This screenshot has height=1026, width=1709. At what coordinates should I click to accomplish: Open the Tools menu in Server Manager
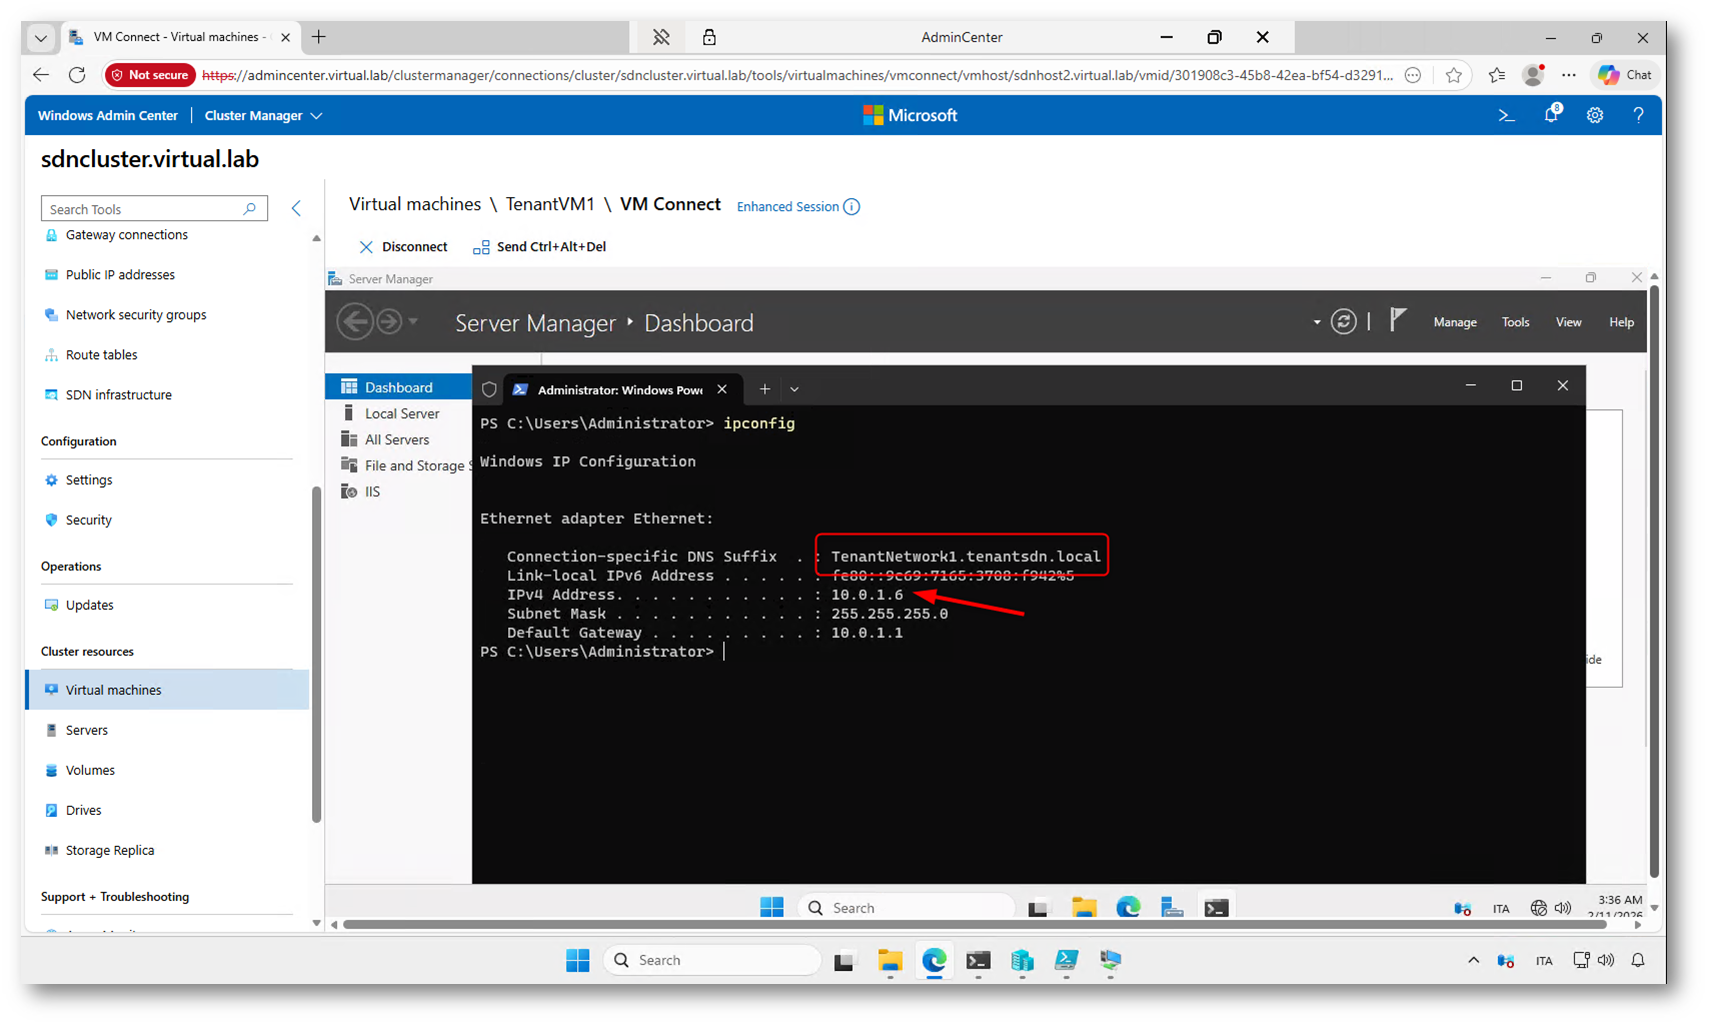tap(1515, 322)
